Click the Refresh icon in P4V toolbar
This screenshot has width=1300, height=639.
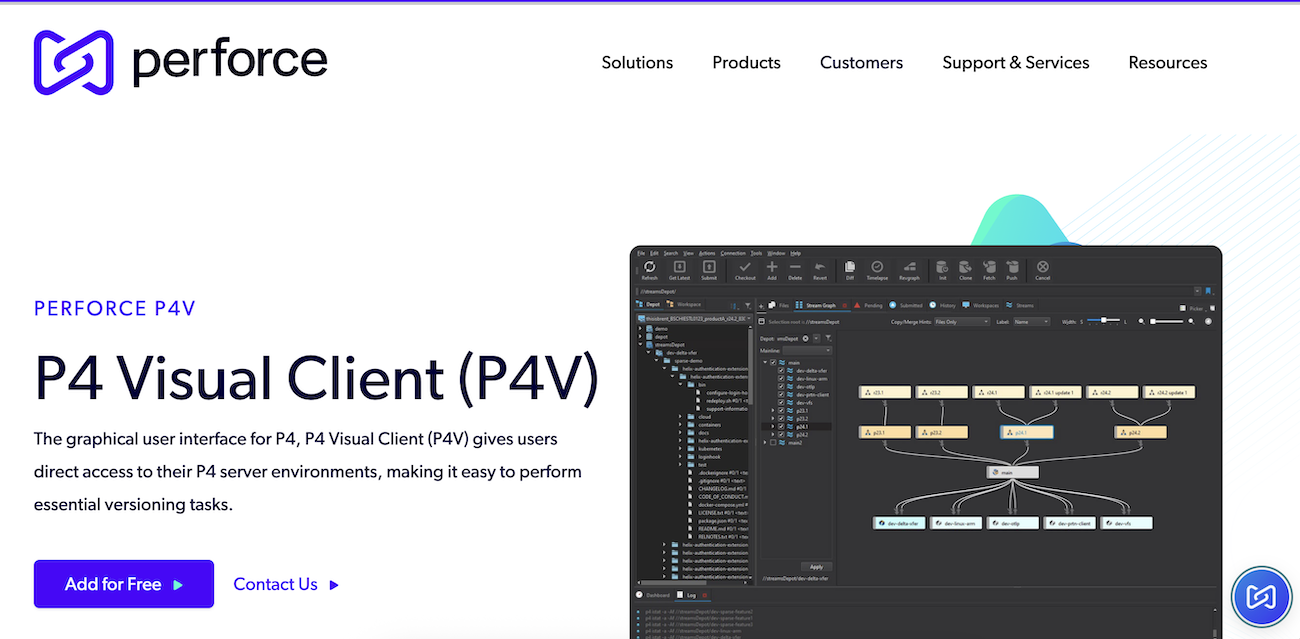(x=651, y=268)
